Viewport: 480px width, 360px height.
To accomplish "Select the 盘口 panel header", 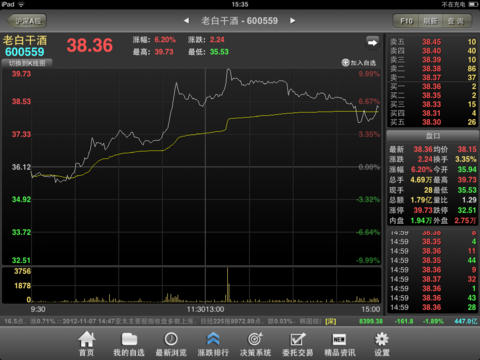I will [x=433, y=136].
